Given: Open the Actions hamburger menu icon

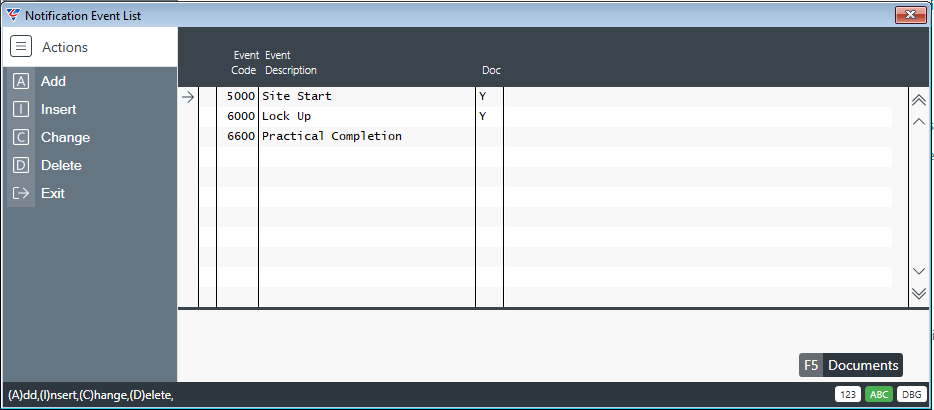Looking at the screenshot, I should pyautogui.click(x=21, y=46).
